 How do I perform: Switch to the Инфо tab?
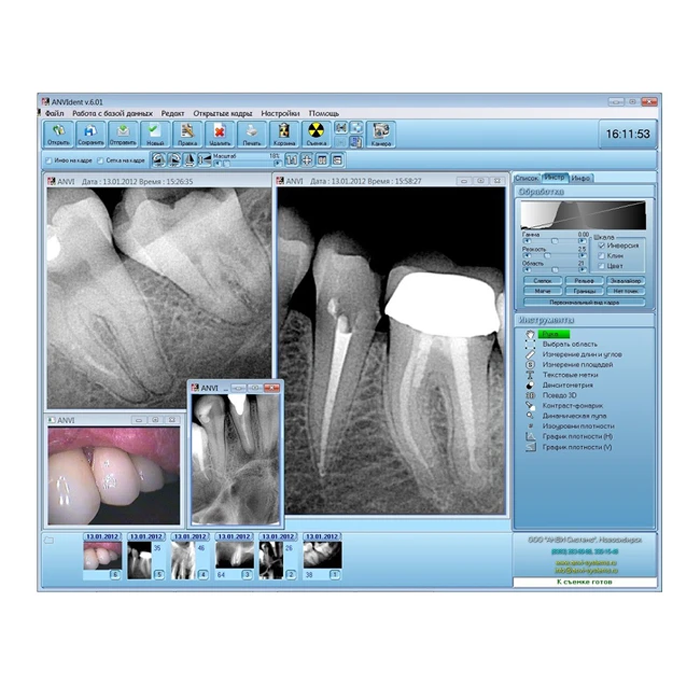point(581,177)
